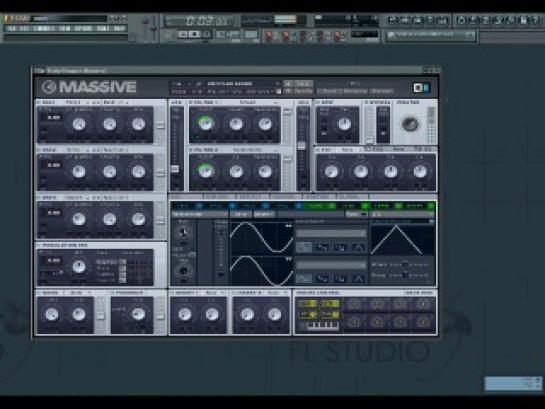Viewport: 545px width, 409px height.
Task: Toggle the Noise section on/off LED
Action: tap(39, 293)
